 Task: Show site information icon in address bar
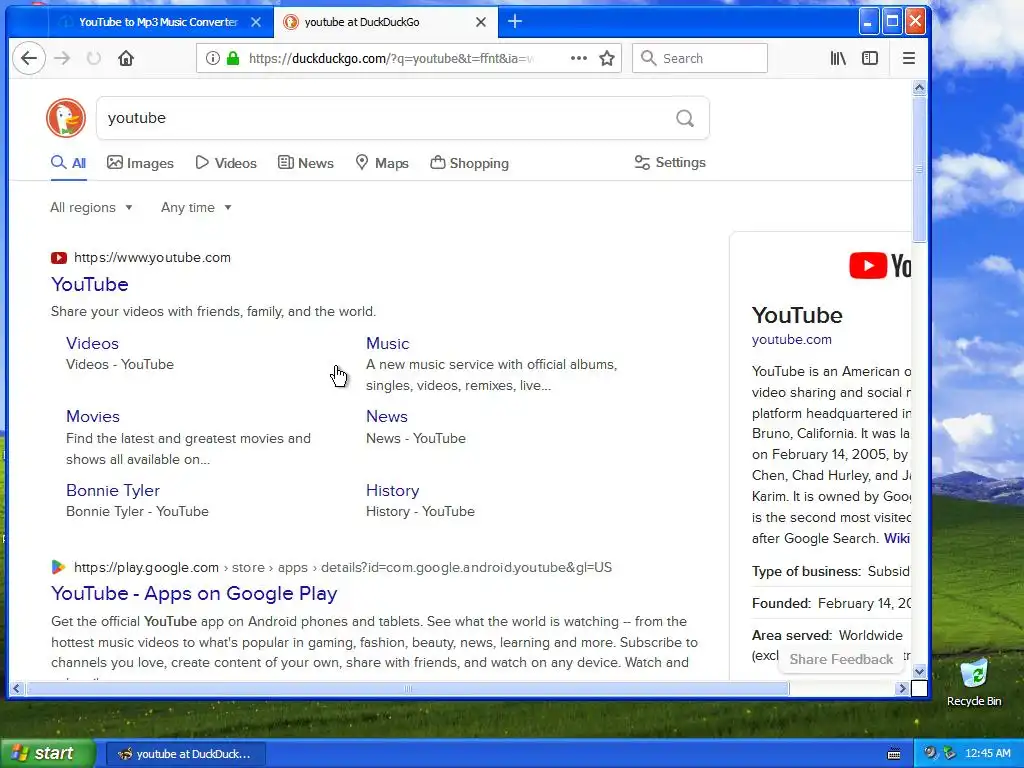click(213, 58)
